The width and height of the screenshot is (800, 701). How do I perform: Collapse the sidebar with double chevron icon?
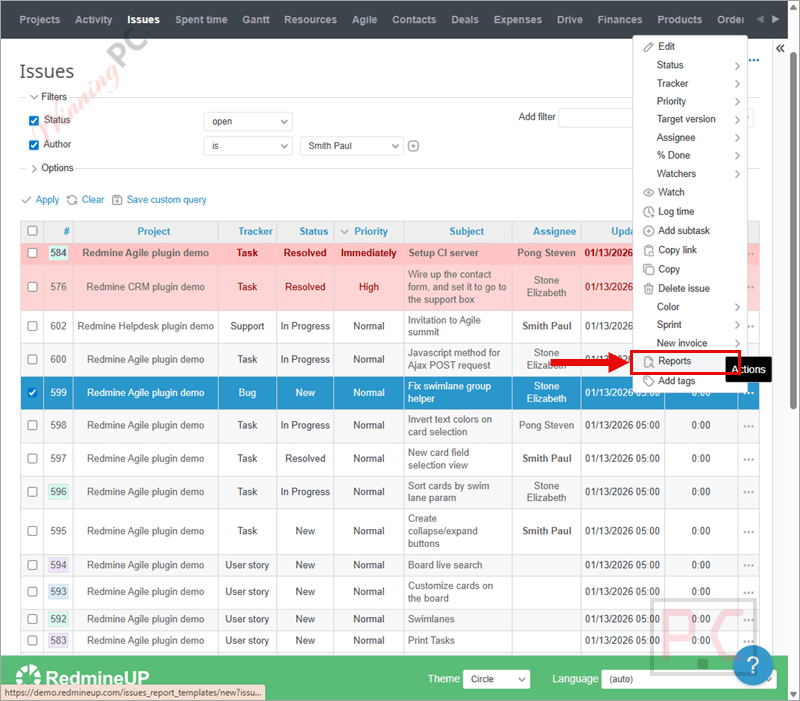coord(780,48)
